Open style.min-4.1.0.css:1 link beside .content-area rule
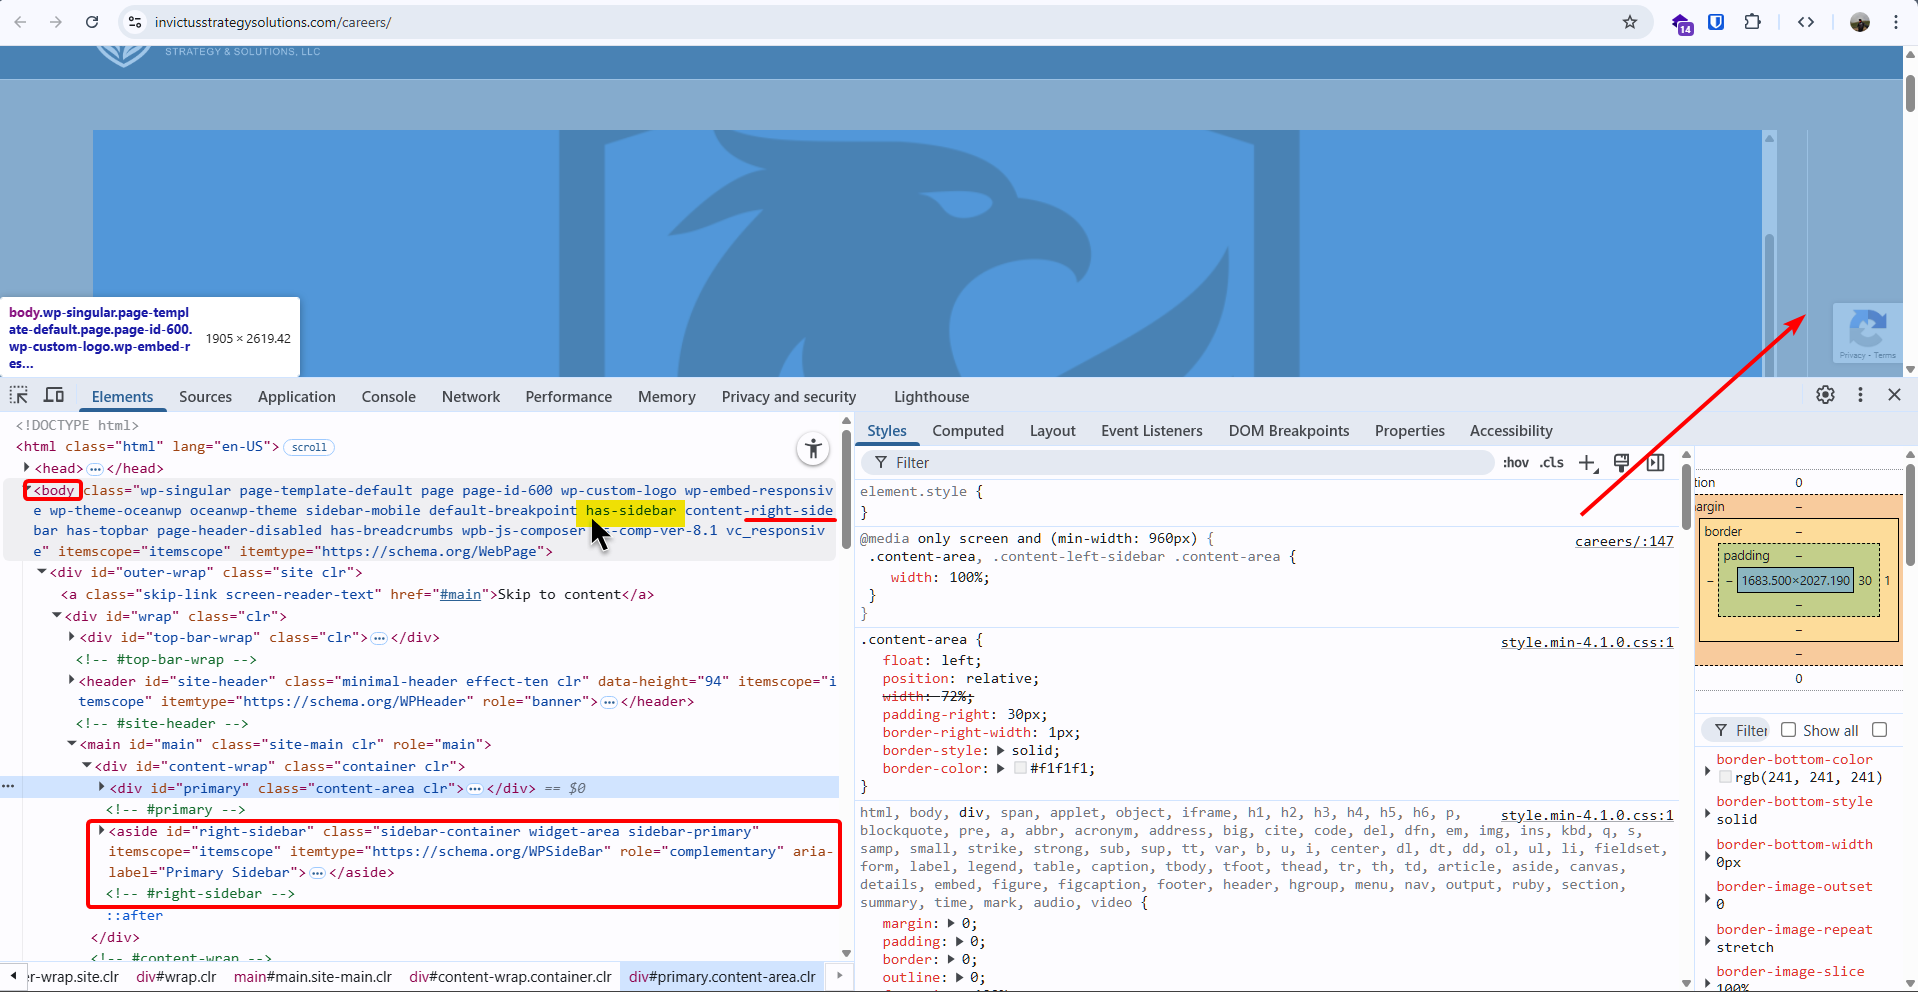Screen dimensions: 1918x992 tap(1587, 642)
